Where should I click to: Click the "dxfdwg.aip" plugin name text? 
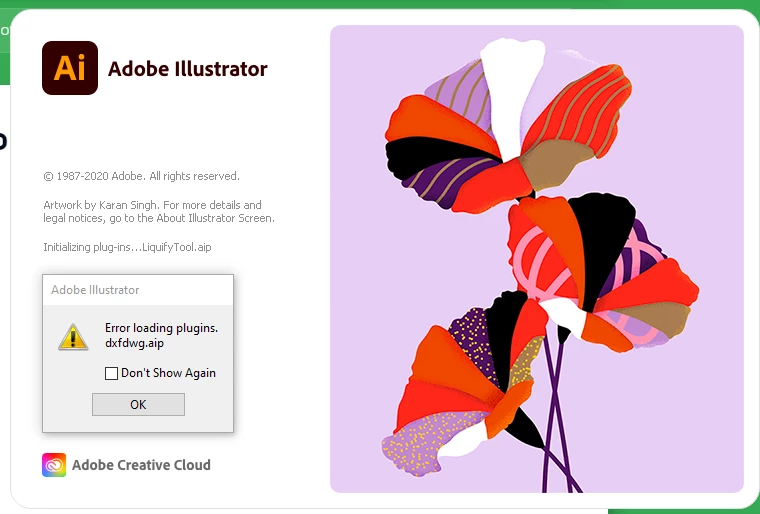pyautogui.click(x=134, y=343)
